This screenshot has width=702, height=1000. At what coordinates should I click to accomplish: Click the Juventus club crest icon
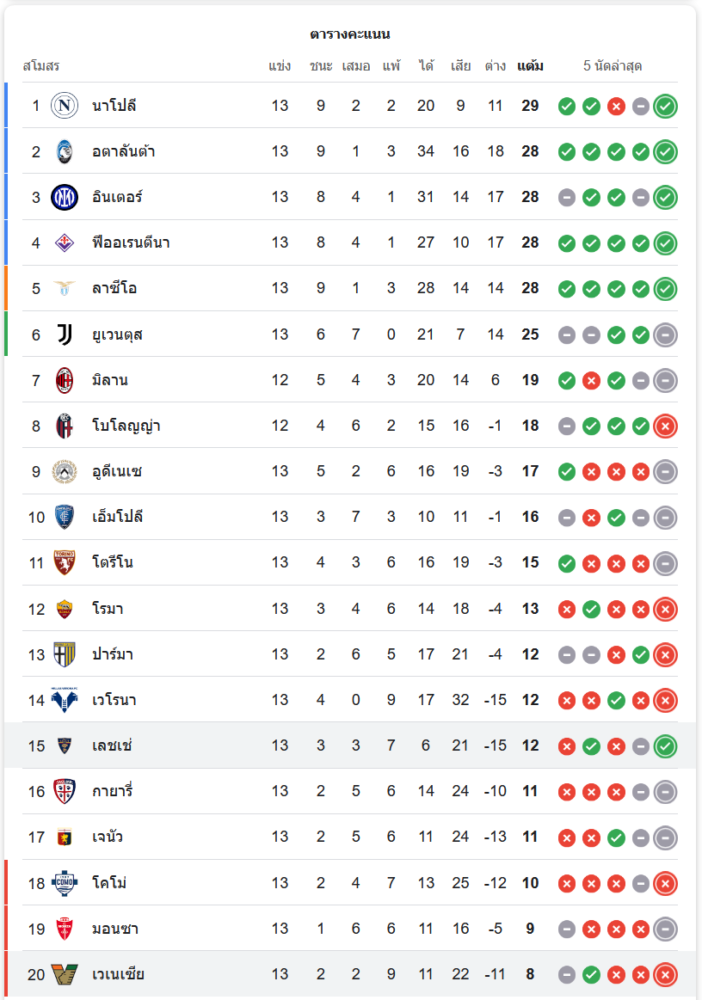tap(65, 335)
